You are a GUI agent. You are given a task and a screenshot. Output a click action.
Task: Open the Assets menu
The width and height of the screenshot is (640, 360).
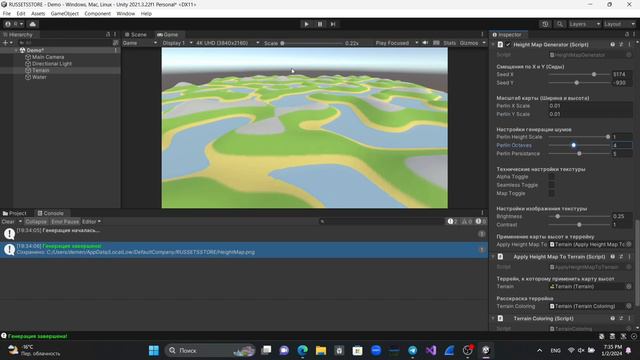38,13
